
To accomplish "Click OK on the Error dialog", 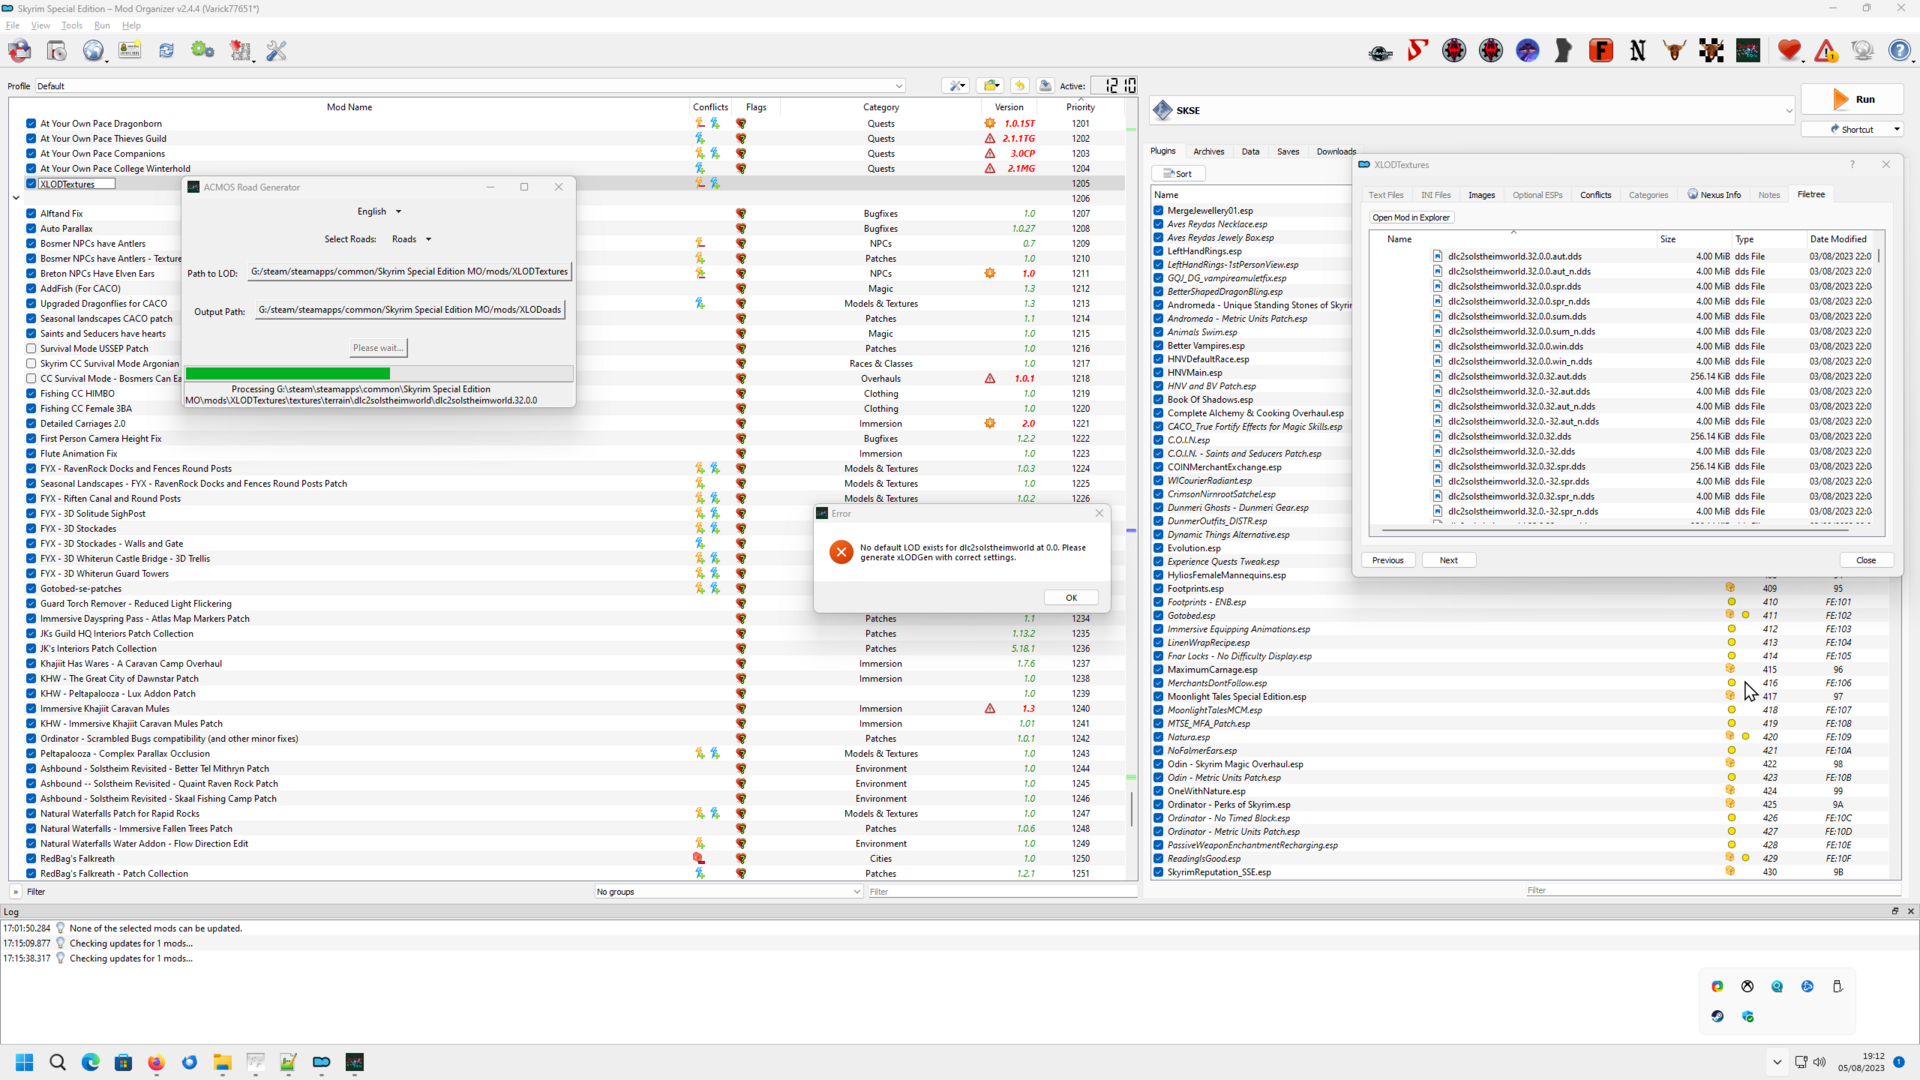I will (1071, 598).
